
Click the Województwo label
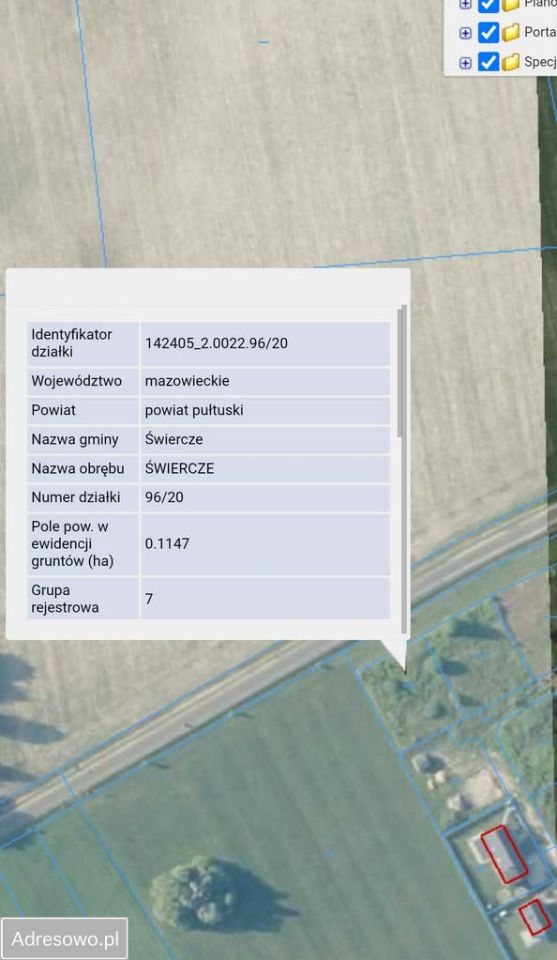pos(77,381)
